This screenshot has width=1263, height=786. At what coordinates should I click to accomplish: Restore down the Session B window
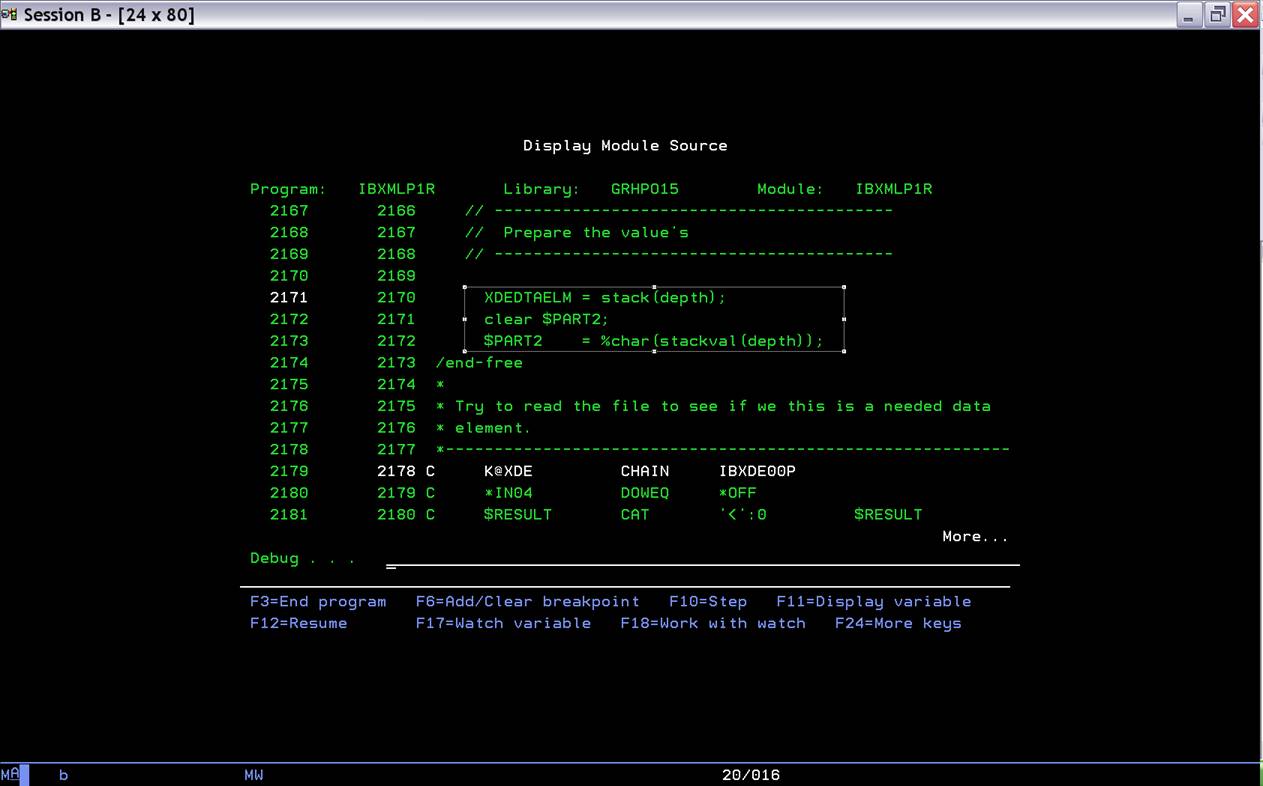coord(1217,14)
